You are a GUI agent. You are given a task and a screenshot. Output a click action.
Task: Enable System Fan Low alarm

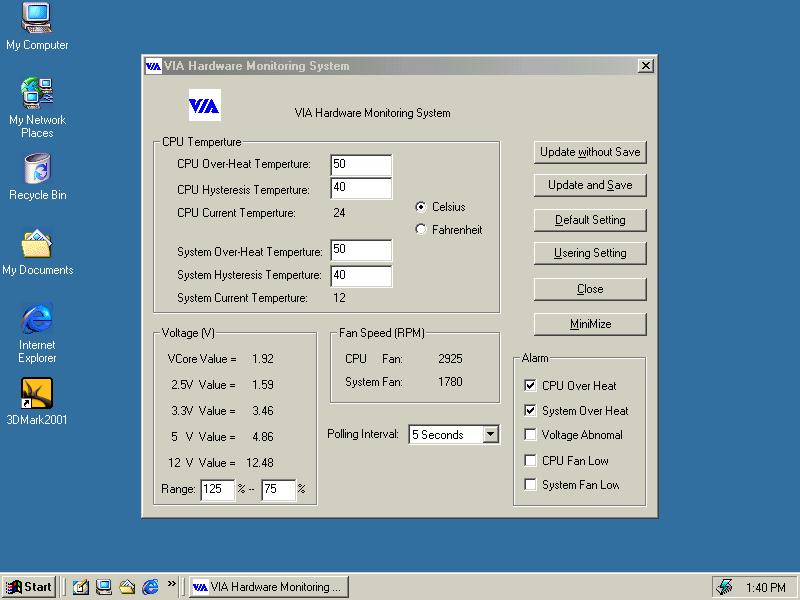[530, 485]
